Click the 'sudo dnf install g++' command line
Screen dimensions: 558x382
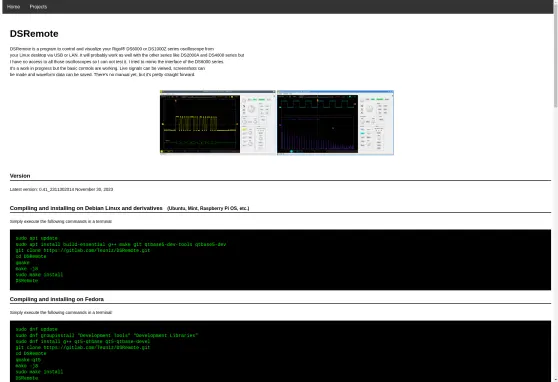(x=83, y=341)
